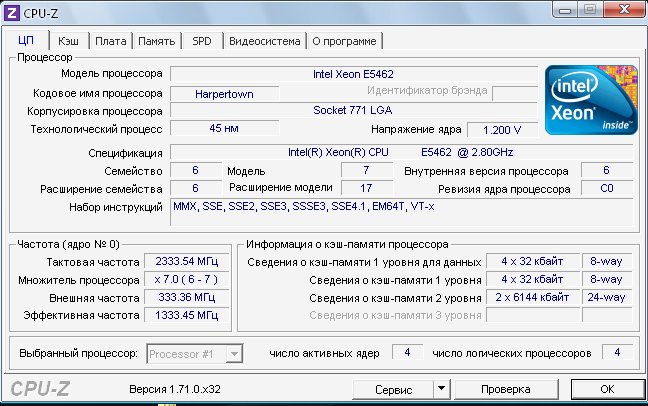Viewport: 648px width, 406px height.
Task: Click the instruction set list MMX, SSE
Action: point(401,212)
